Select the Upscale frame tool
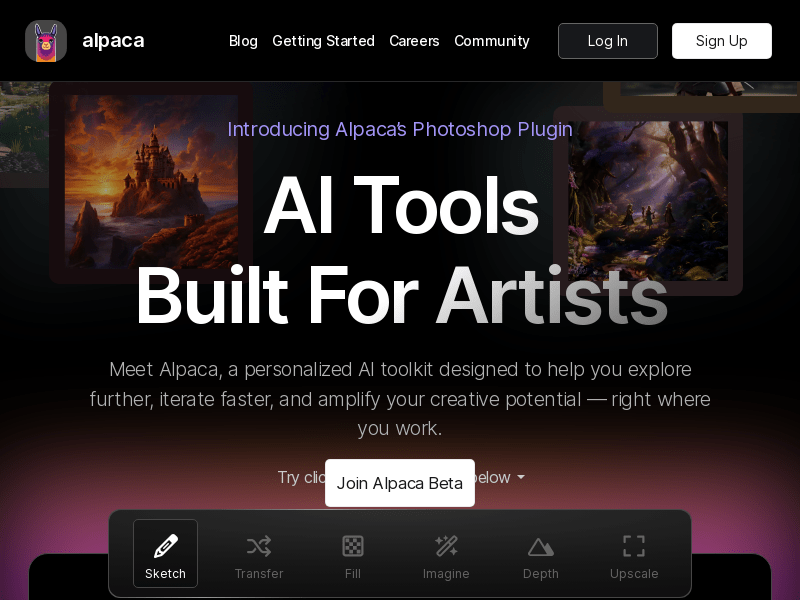The image size is (800, 600). click(x=634, y=553)
